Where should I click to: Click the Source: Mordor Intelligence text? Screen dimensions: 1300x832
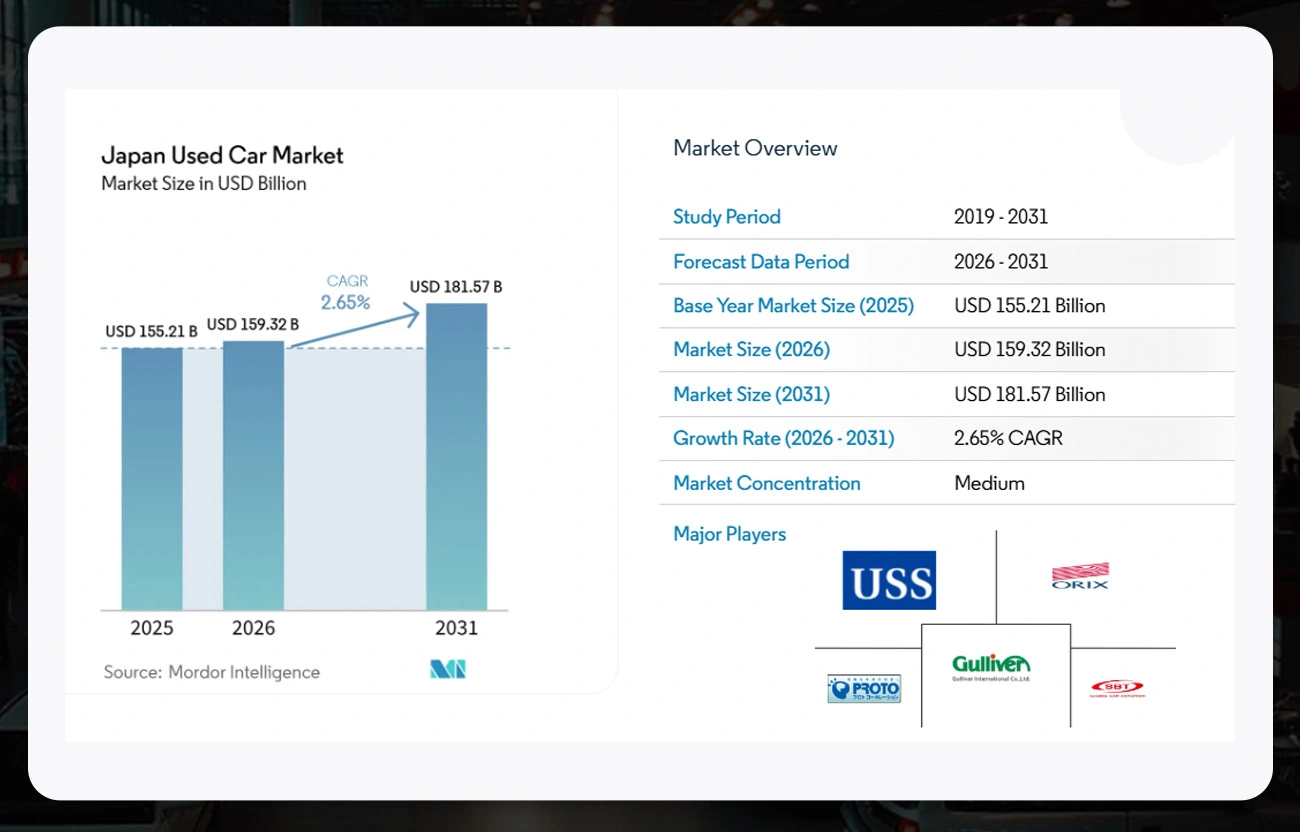[212, 672]
